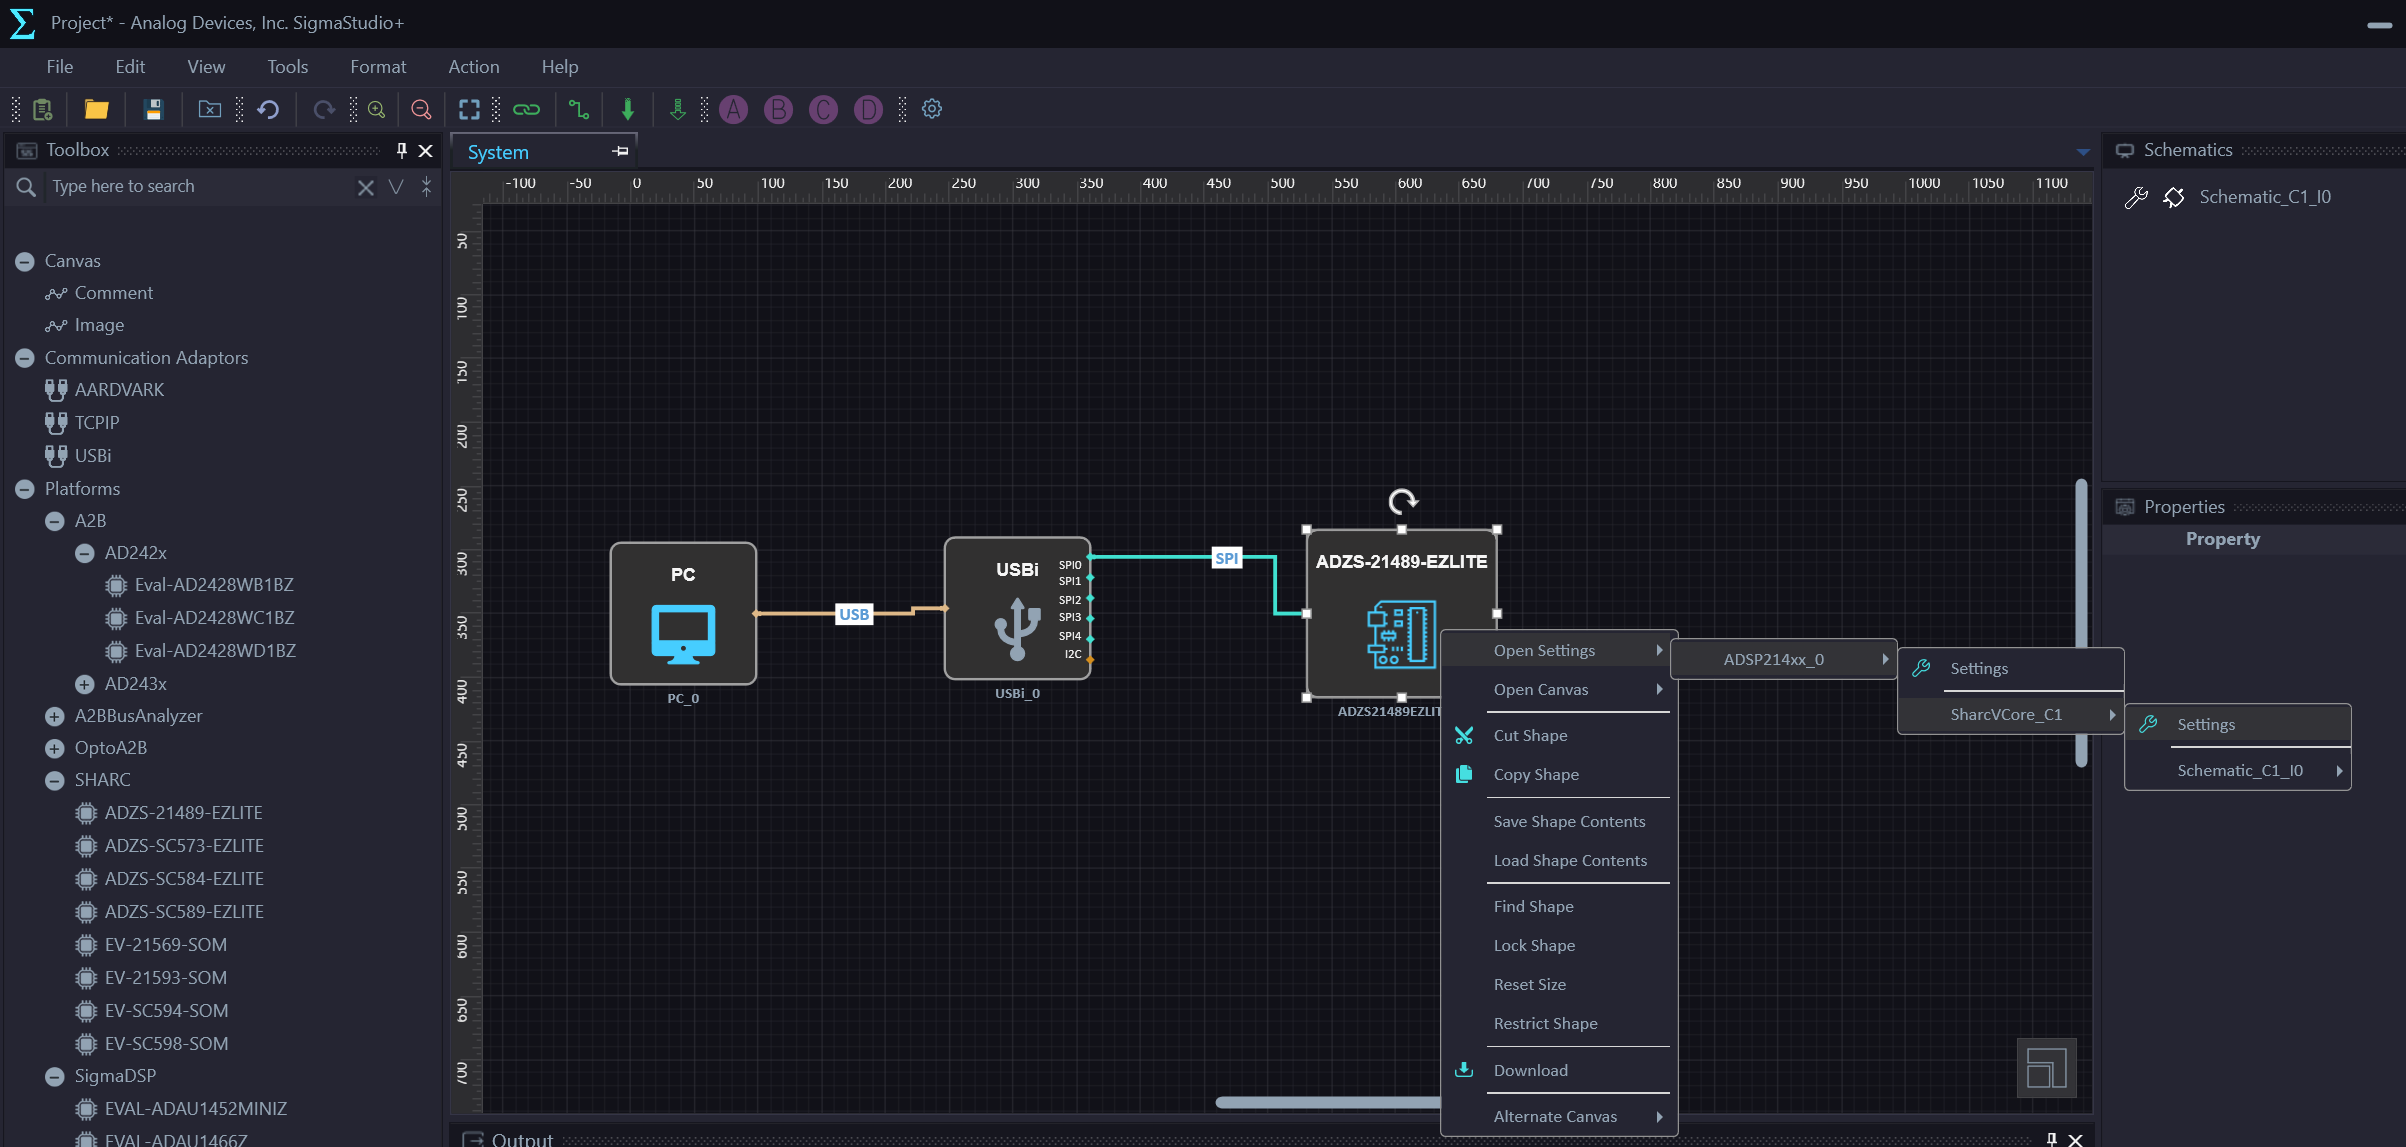Click the wrench icon beside Schematic_C1_I0
This screenshot has width=2406, height=1147.
click(2136, 197)
